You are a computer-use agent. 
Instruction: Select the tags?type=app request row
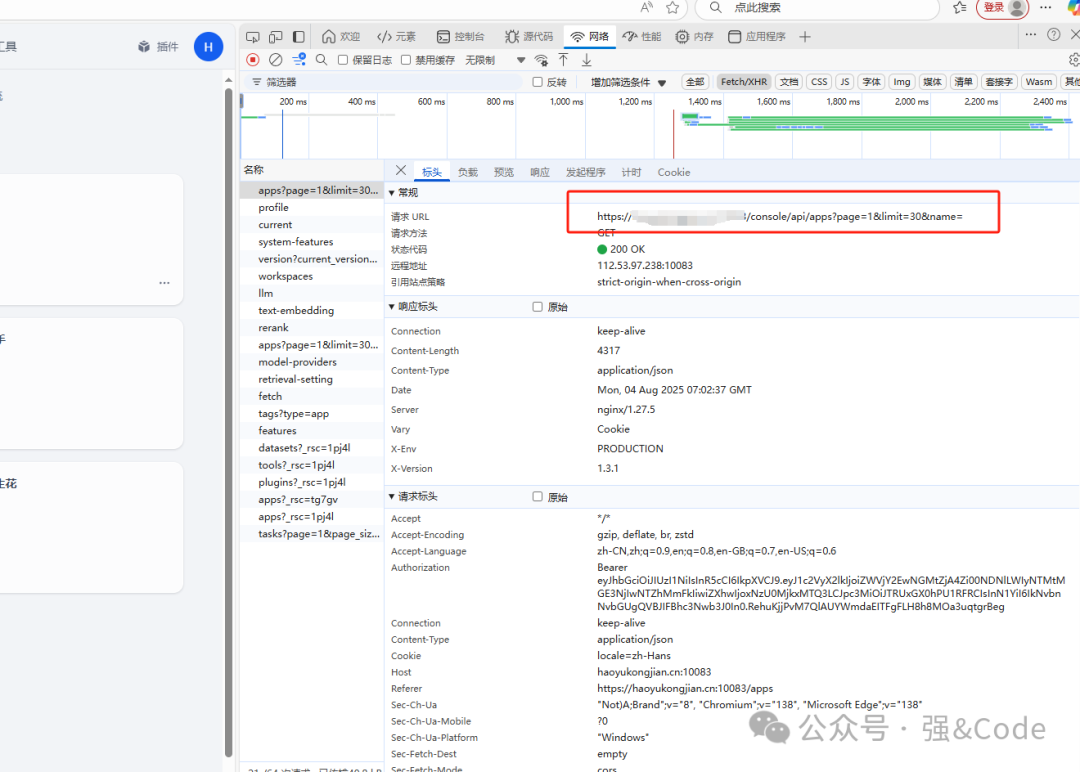tap(312, 413)
